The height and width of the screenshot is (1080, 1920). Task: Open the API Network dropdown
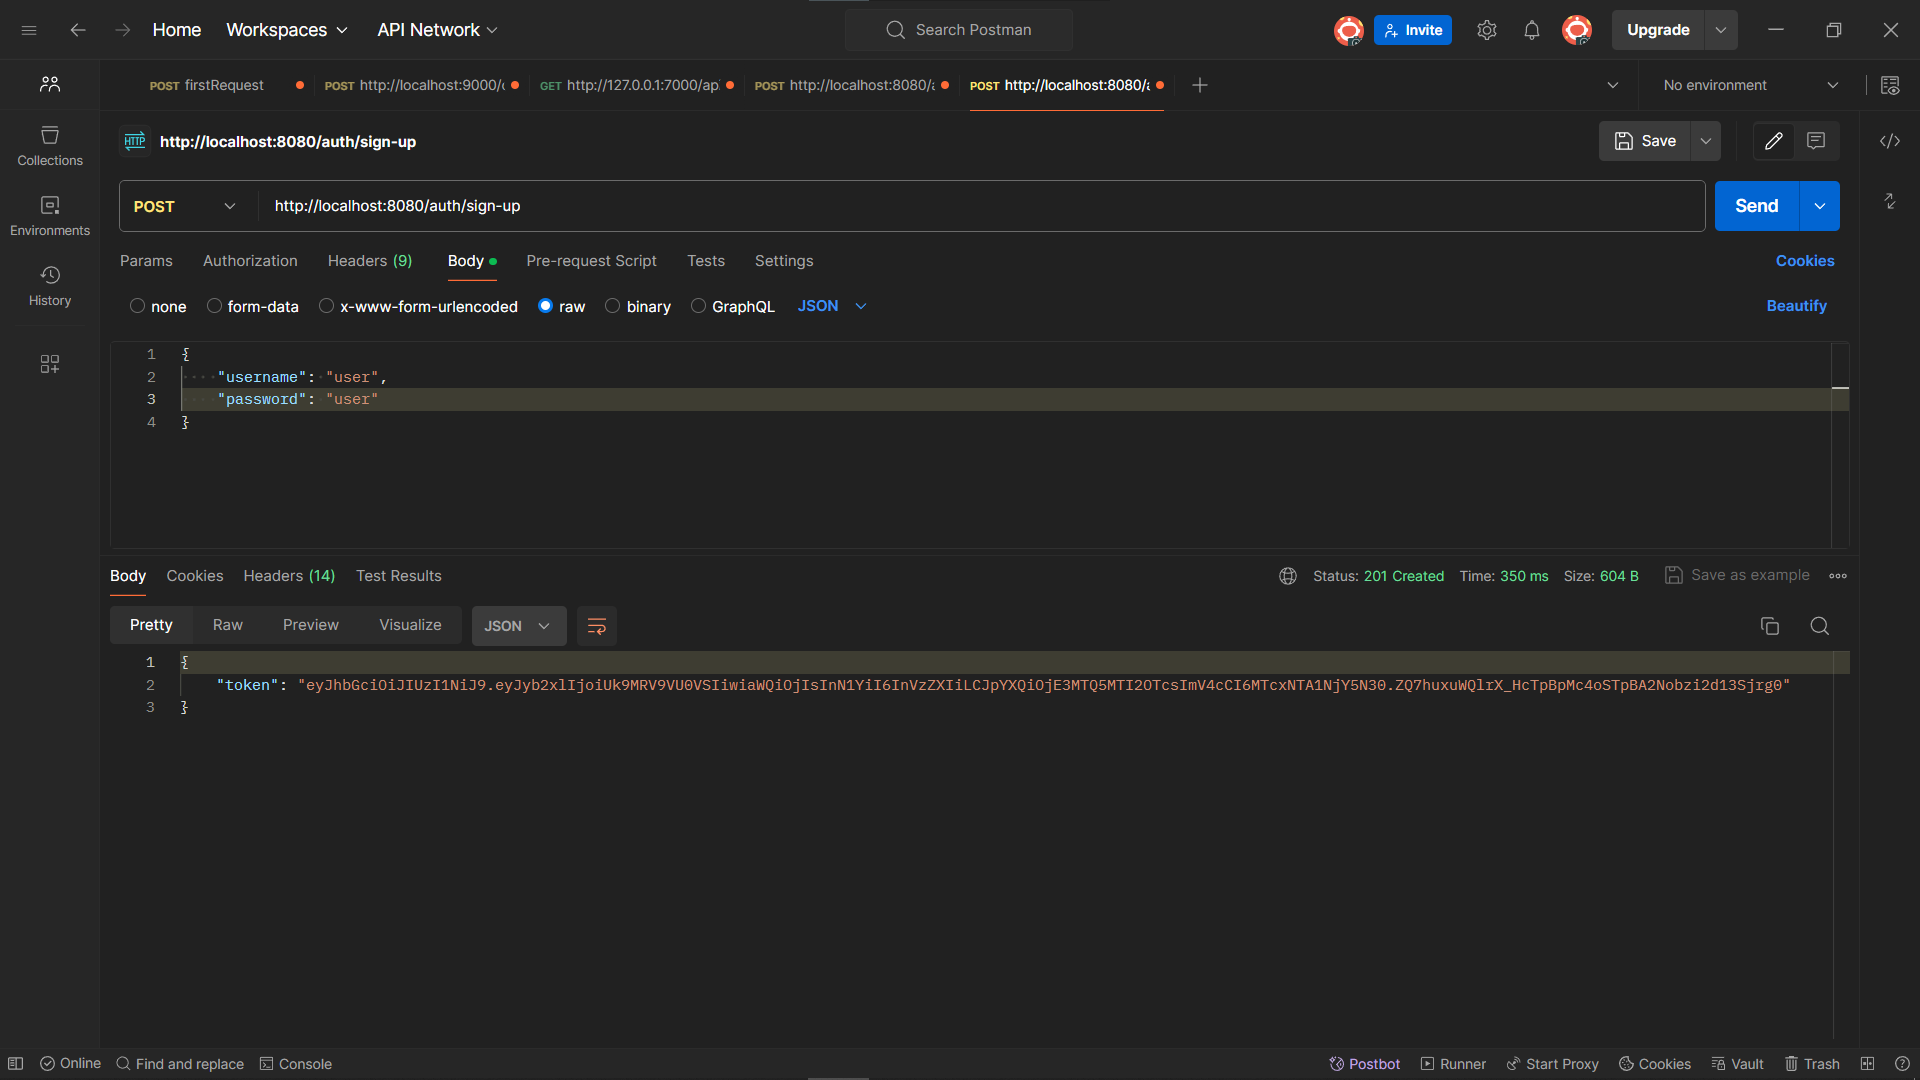click(437, 30)
